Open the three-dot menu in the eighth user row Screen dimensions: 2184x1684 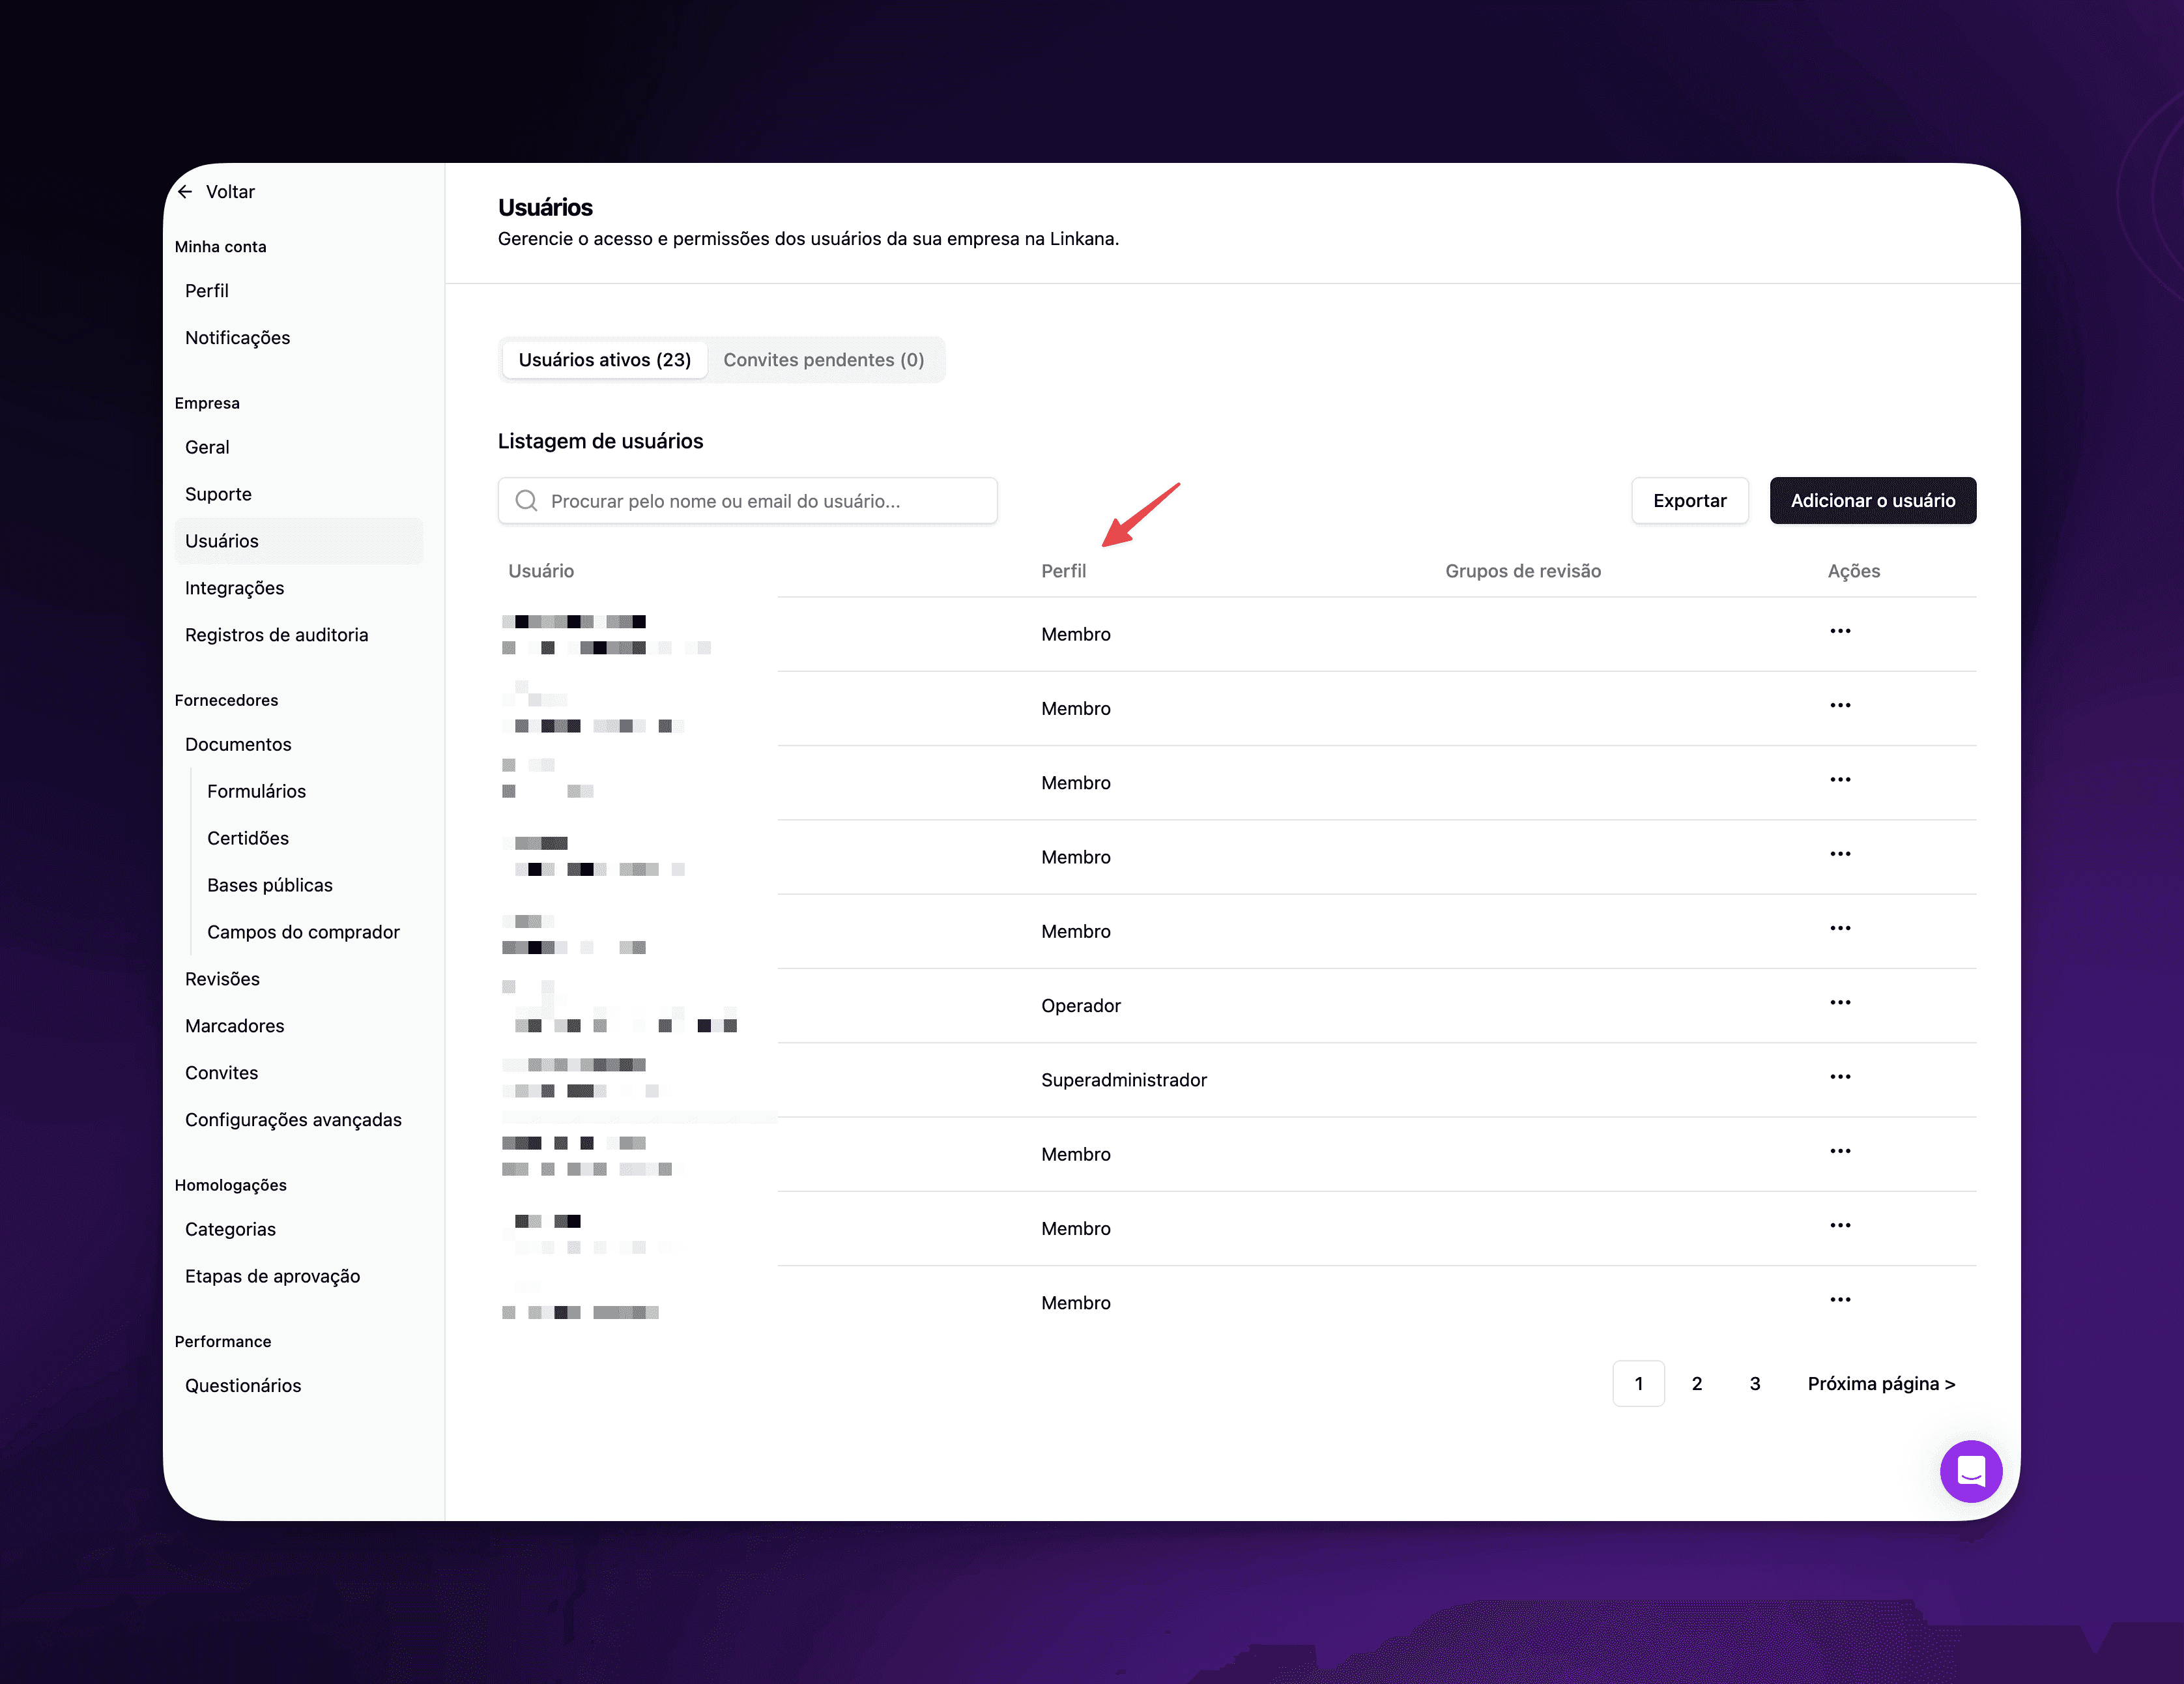click(x=1840, y=1152)
